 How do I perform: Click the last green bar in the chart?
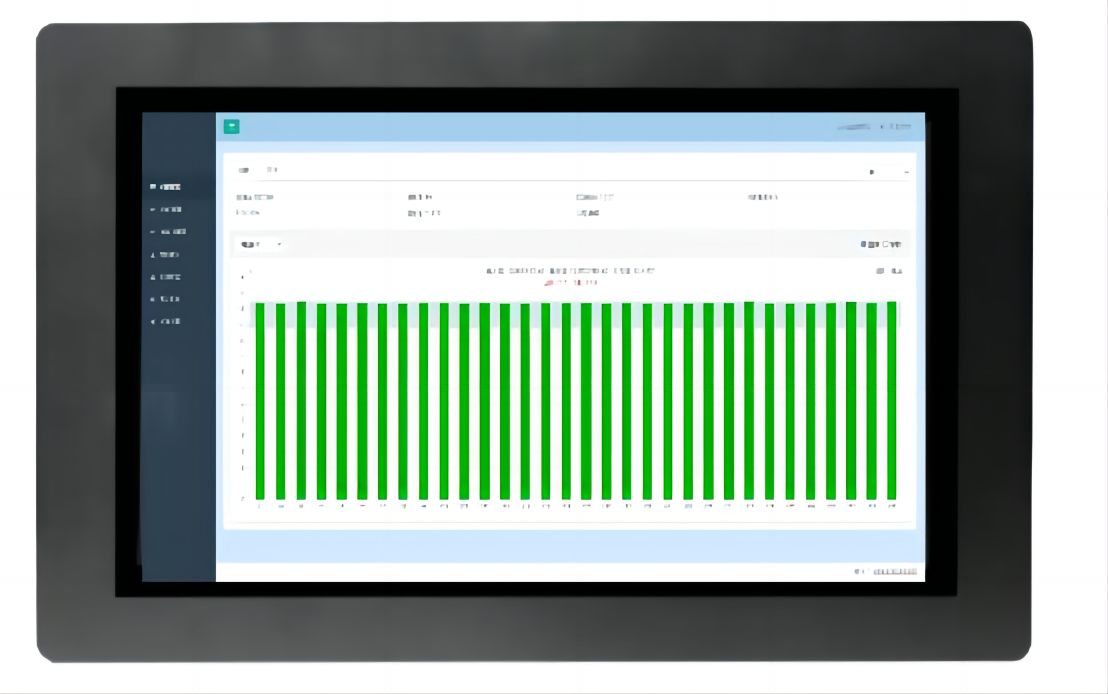pyautogui.click(x=891, y=400)
